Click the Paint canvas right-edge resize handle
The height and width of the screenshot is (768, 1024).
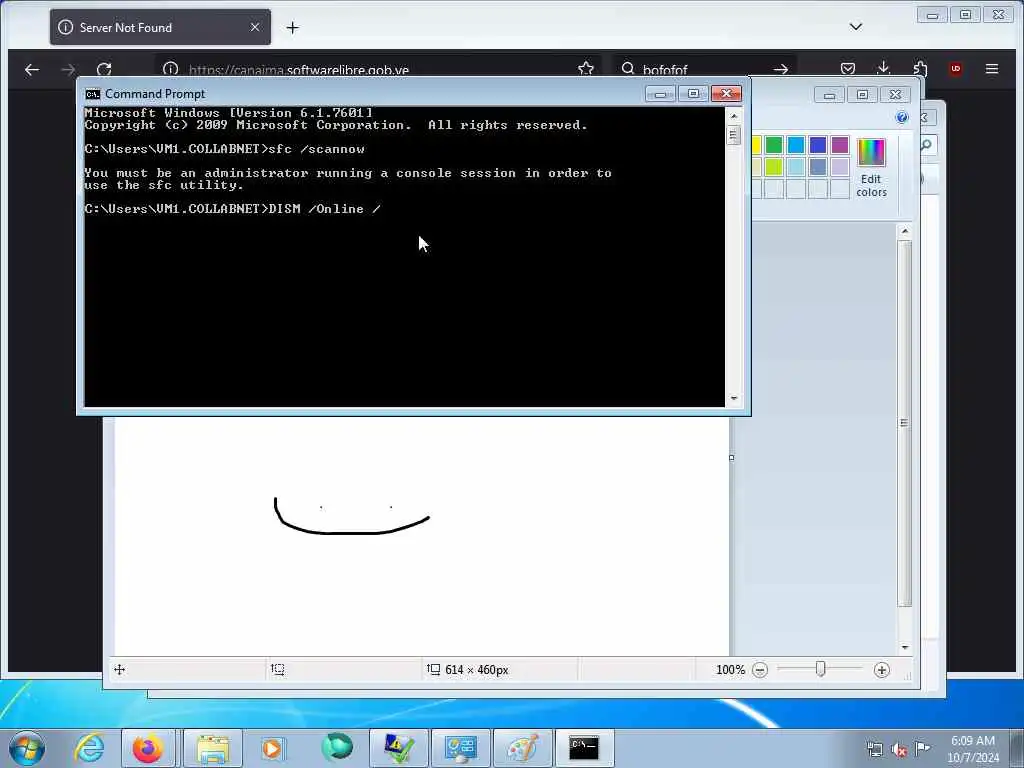tap(731, 458)
